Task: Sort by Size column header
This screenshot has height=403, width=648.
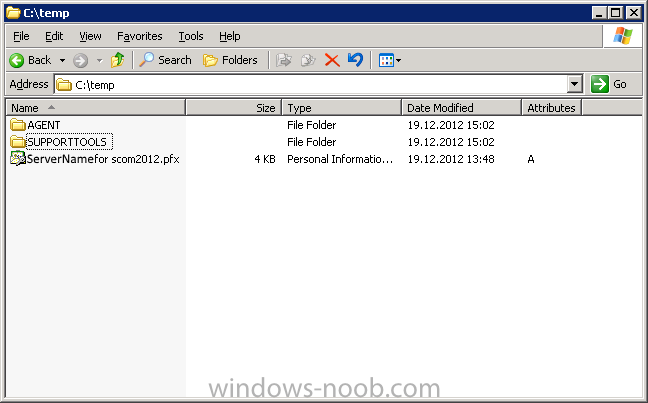Action: [233, 108]
